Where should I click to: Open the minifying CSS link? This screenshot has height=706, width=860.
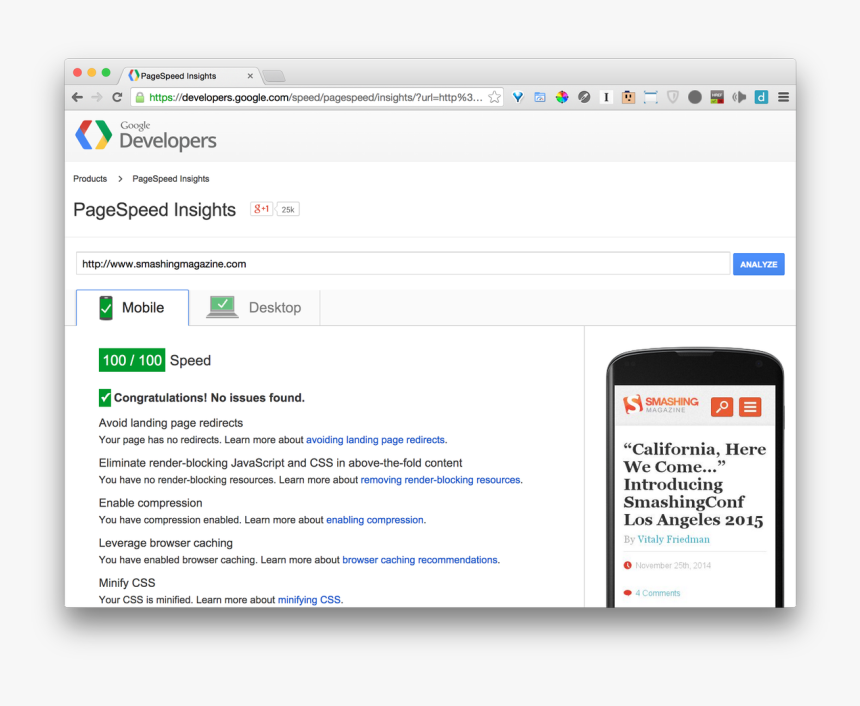coord(309,600)
